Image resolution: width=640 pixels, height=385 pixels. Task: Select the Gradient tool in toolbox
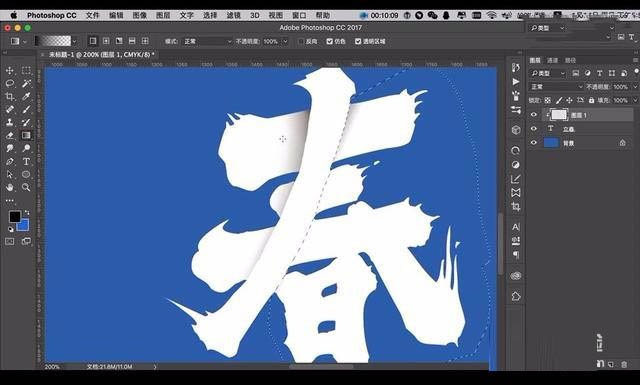pos(26,135)
